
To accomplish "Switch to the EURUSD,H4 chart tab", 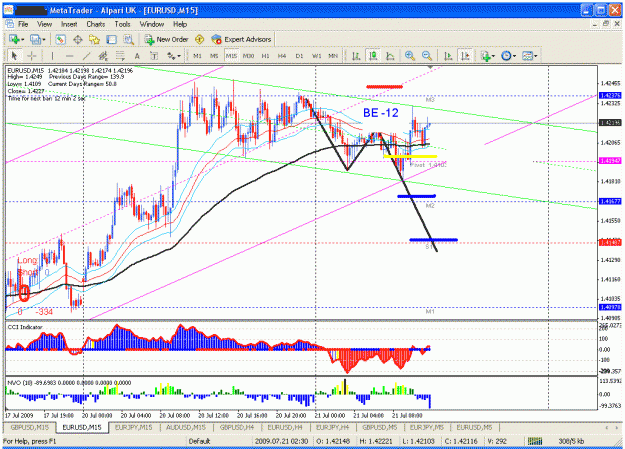I will point(285,427).
